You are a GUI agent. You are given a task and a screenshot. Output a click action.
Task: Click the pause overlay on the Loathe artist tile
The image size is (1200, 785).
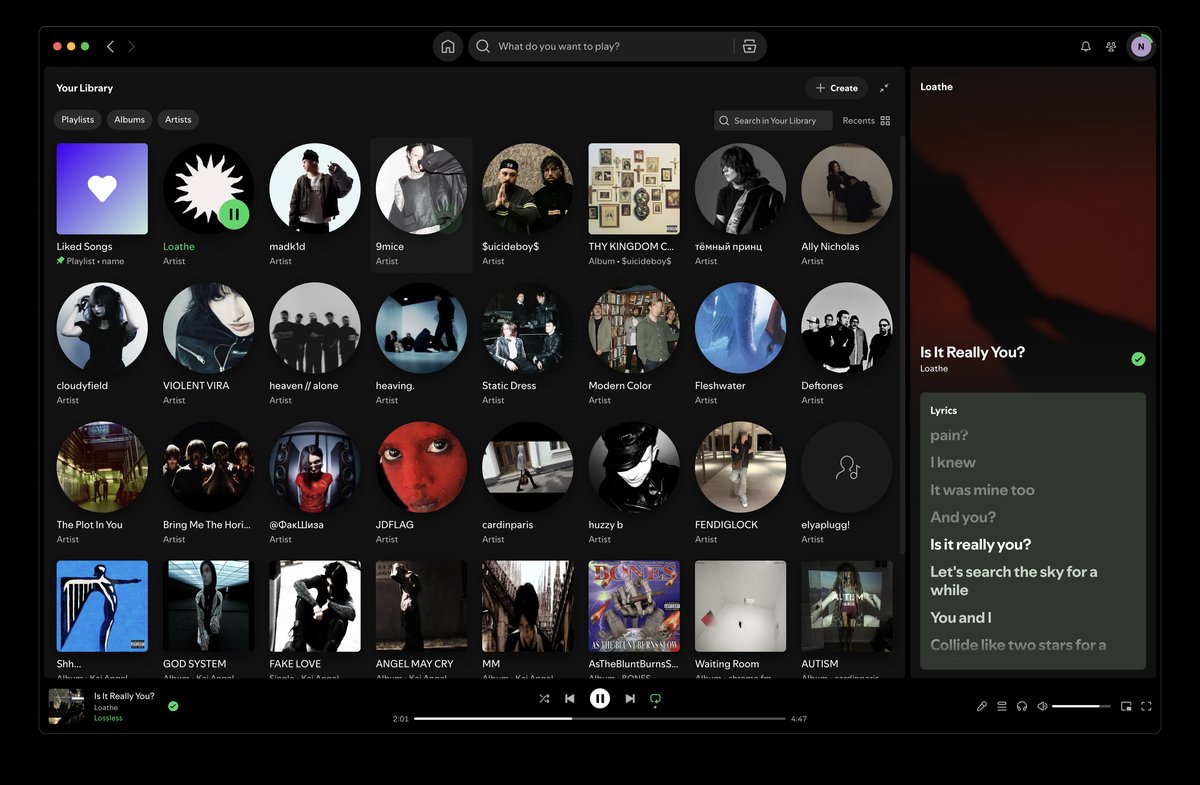pos(233,213)
